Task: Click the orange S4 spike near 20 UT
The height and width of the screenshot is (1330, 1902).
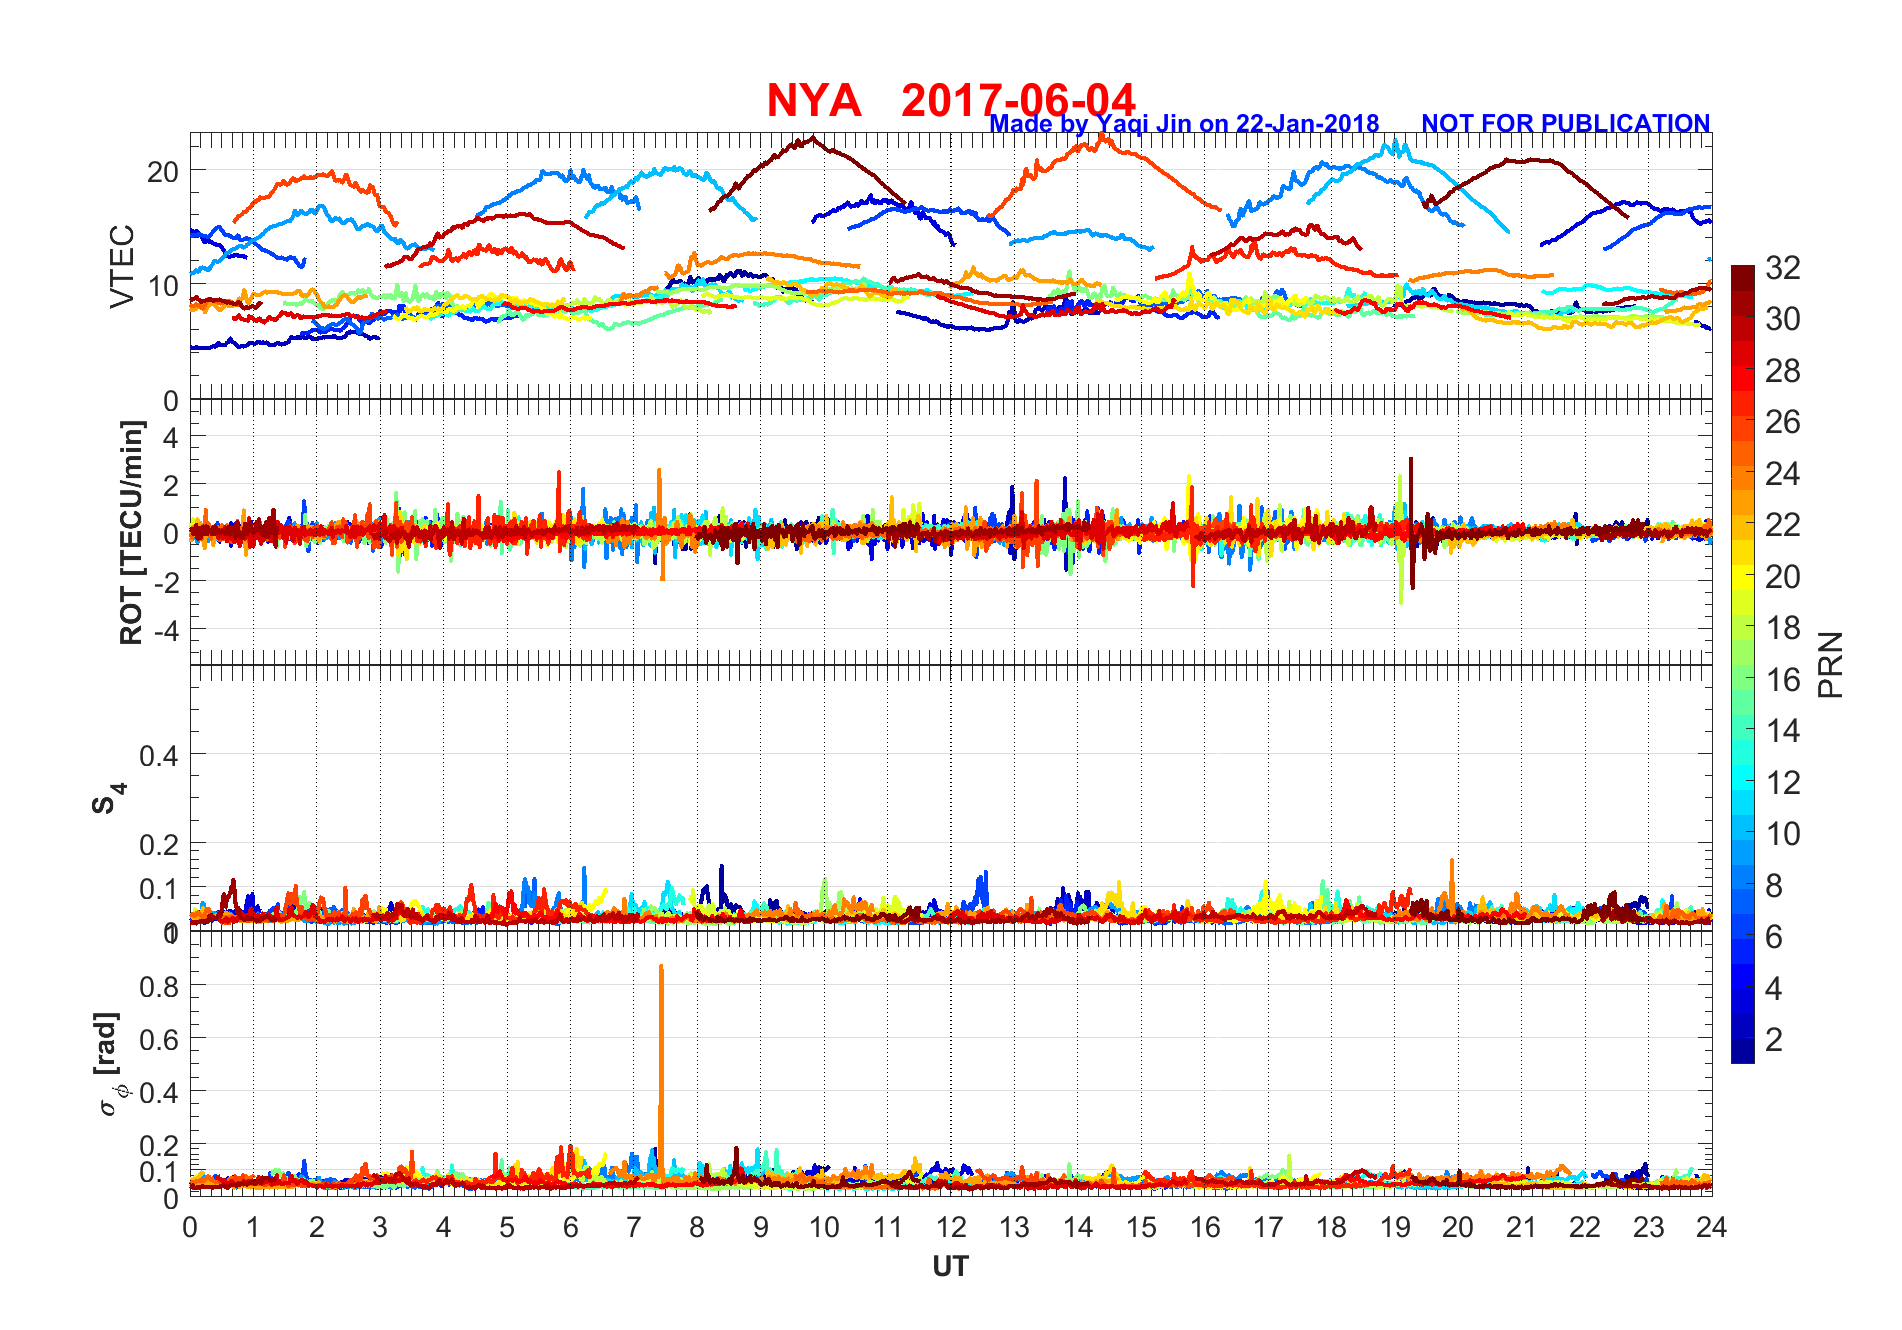Action: [1452, 885]
